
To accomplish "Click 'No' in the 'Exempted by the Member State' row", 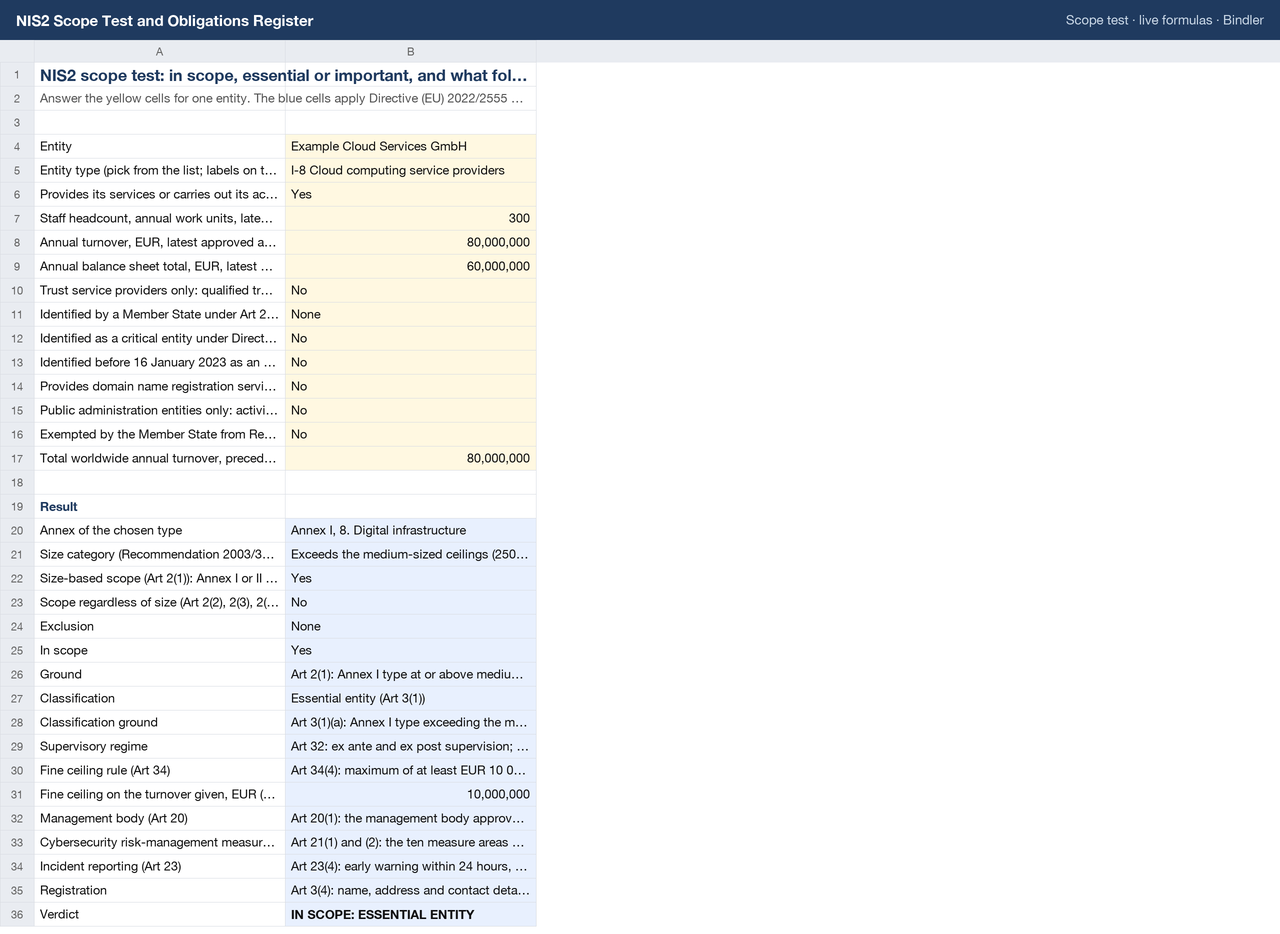I will [x=411, y=434].
